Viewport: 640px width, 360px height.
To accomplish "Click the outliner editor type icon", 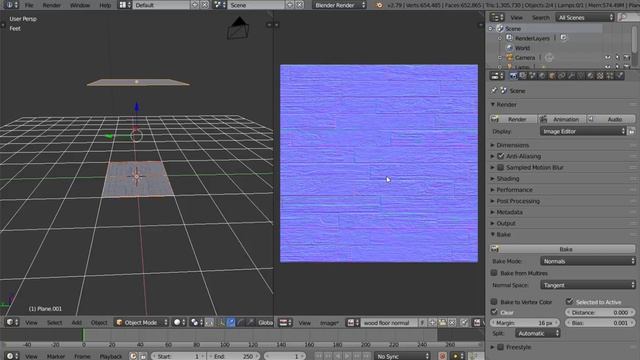I will click(x=497, y=18).
